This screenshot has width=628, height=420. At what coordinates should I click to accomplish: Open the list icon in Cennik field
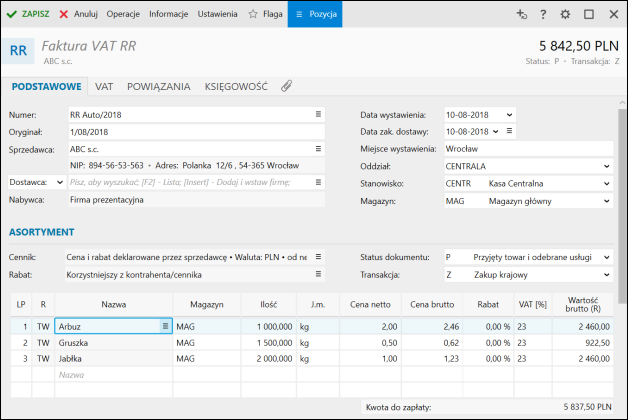click(x=319, y=257)
